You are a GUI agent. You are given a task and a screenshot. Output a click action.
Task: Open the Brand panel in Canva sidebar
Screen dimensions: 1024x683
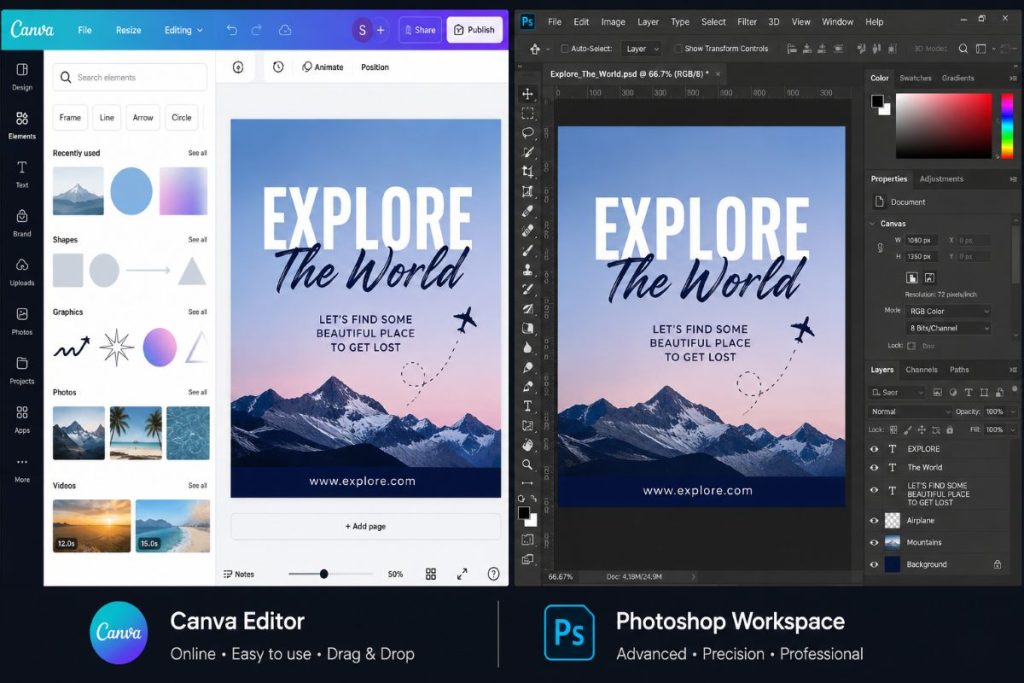coord(22,223)
